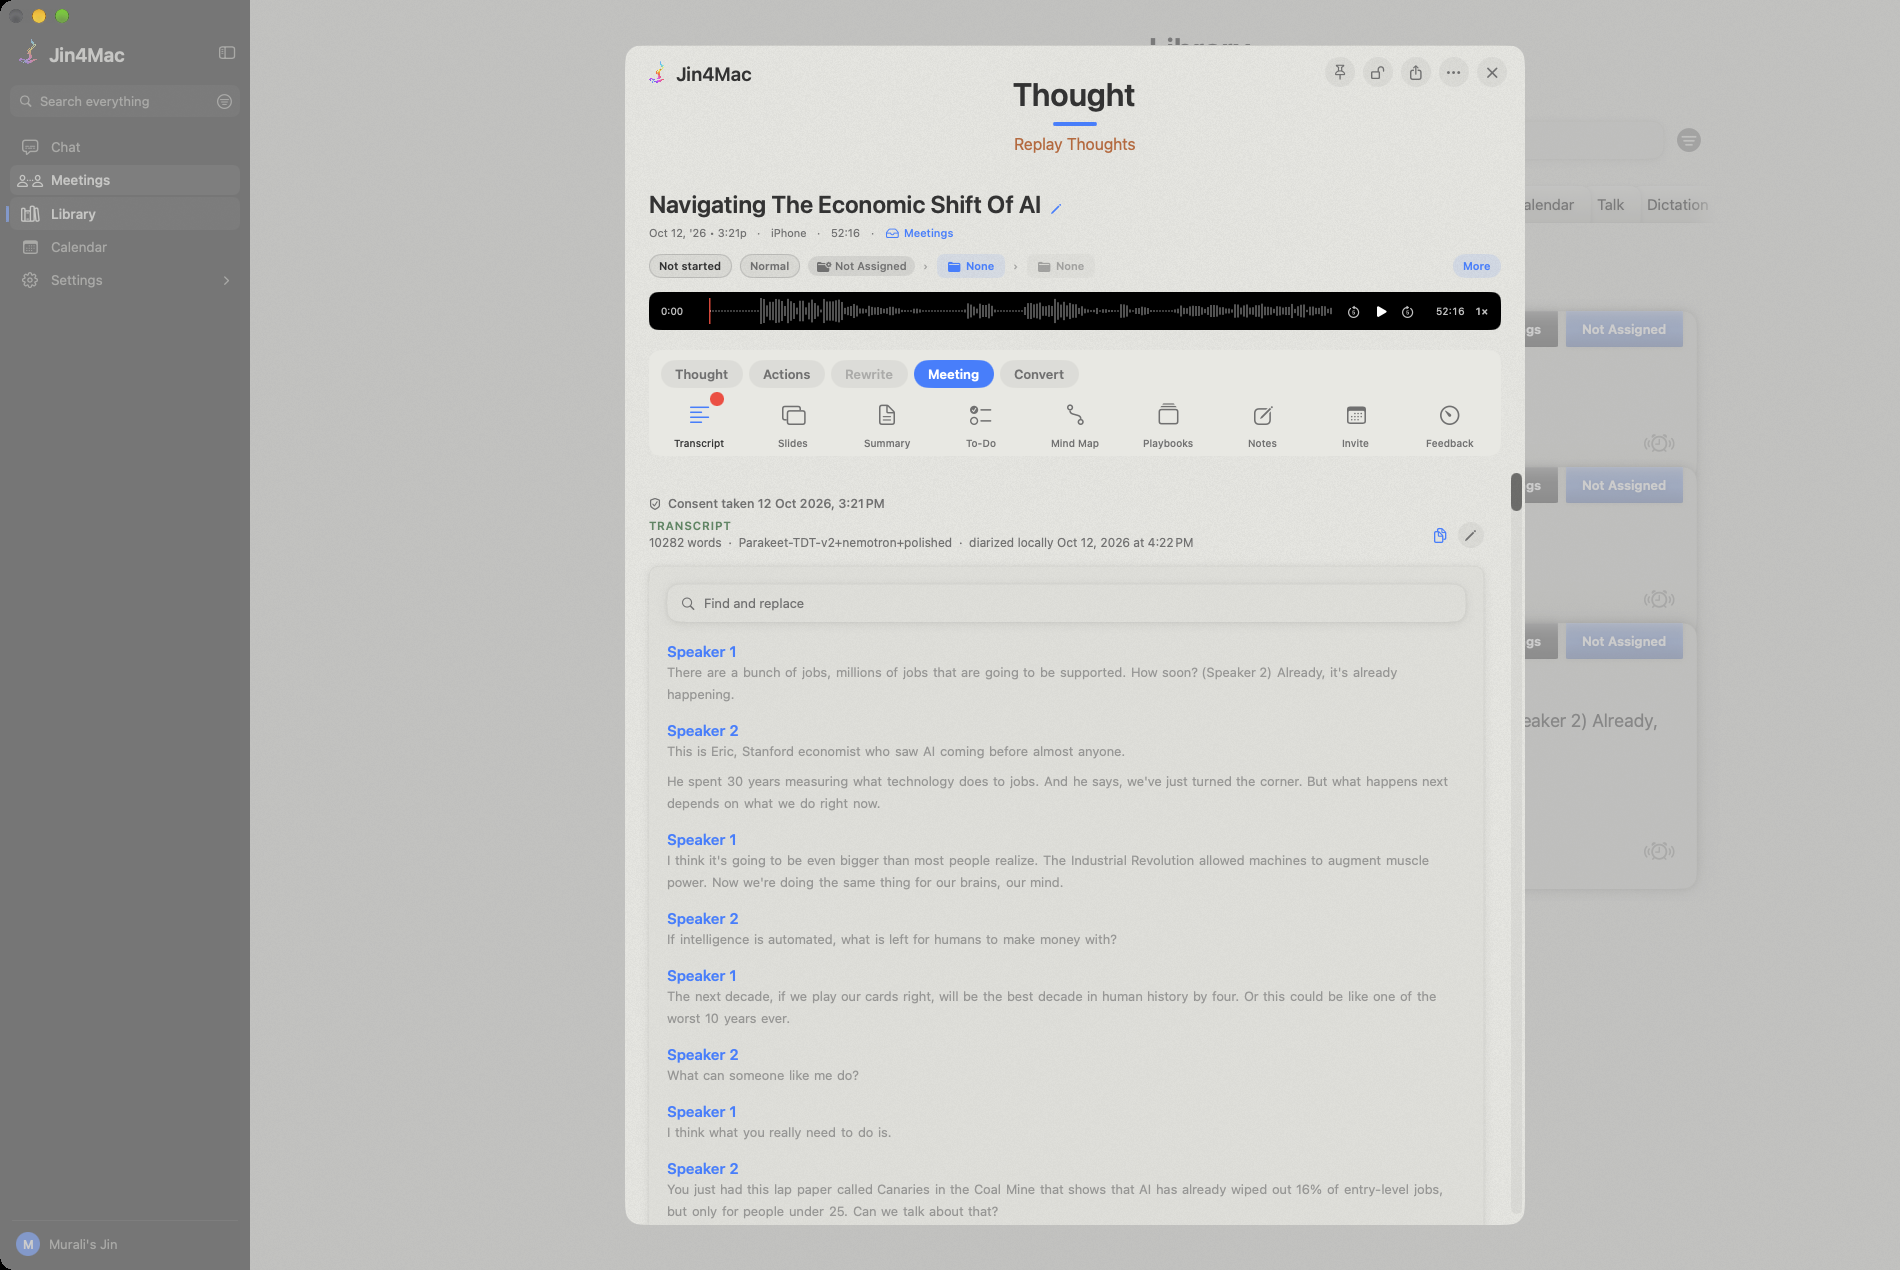Open the Not Assigned chip below the title
This screenshot has width=1900, height=1270.
pos(862,266)
